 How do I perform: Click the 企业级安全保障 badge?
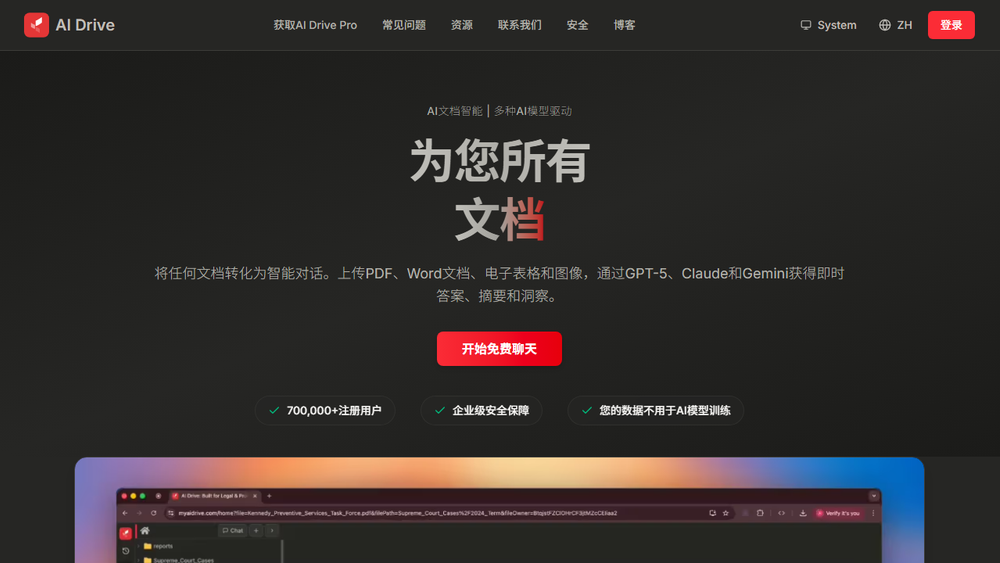pos(482,411)
